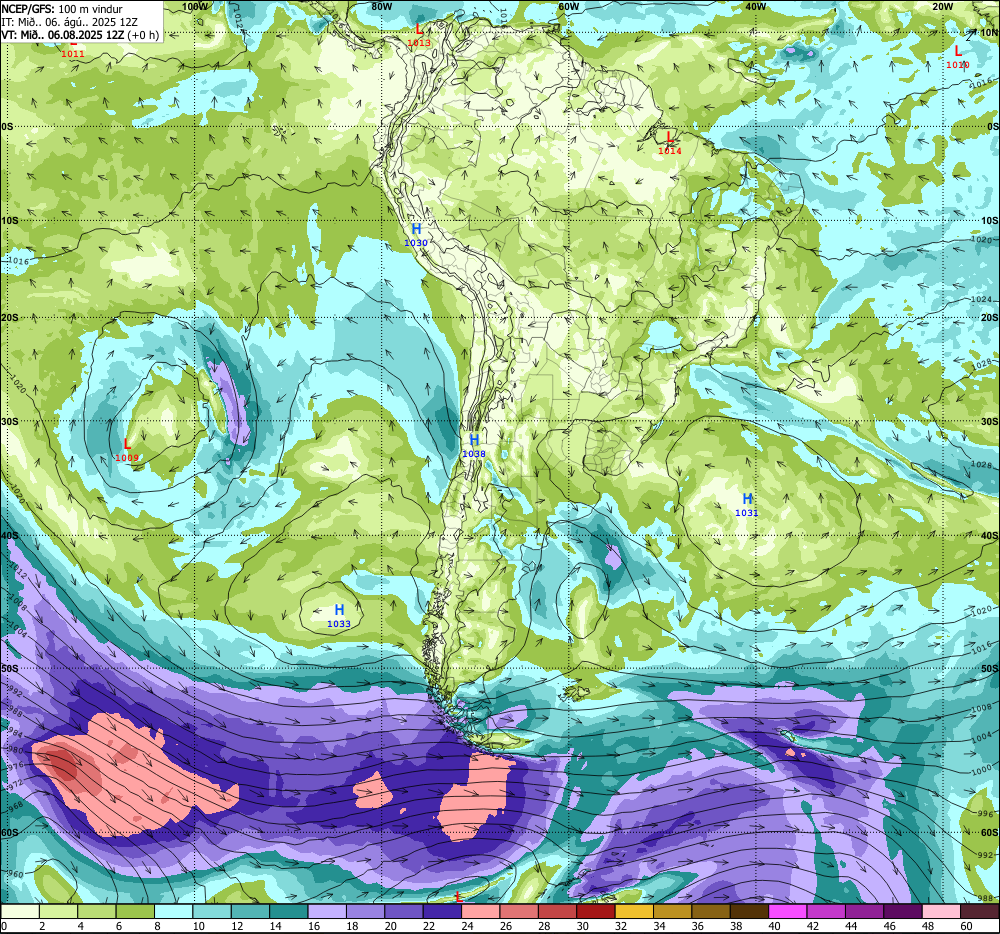Click the legend swatch between 14 and 16
Image resolution: width=1000 pixels, height=934 pixels.
(x=289, y=912)
